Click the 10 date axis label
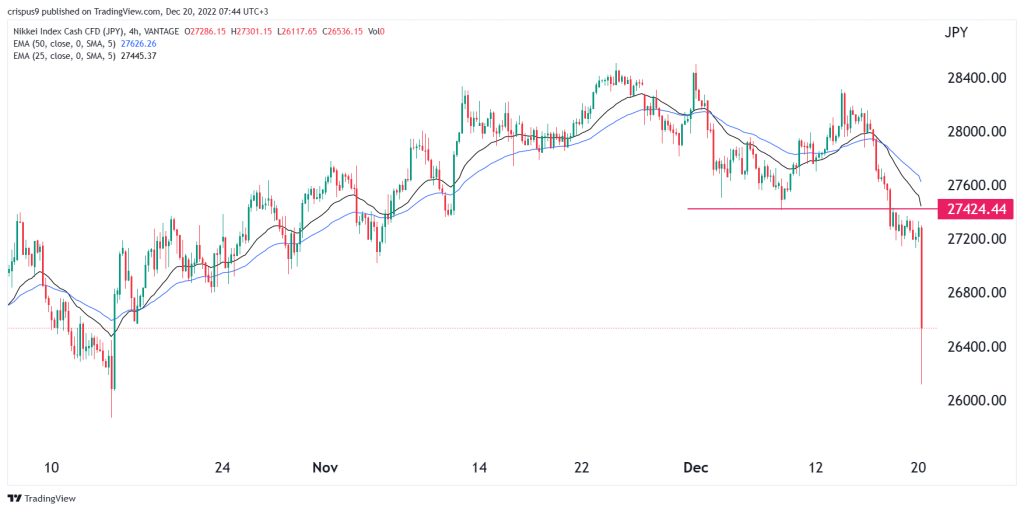Viewport: 1024px width, 511px height. pyautogui.click(x=52, y=468)
